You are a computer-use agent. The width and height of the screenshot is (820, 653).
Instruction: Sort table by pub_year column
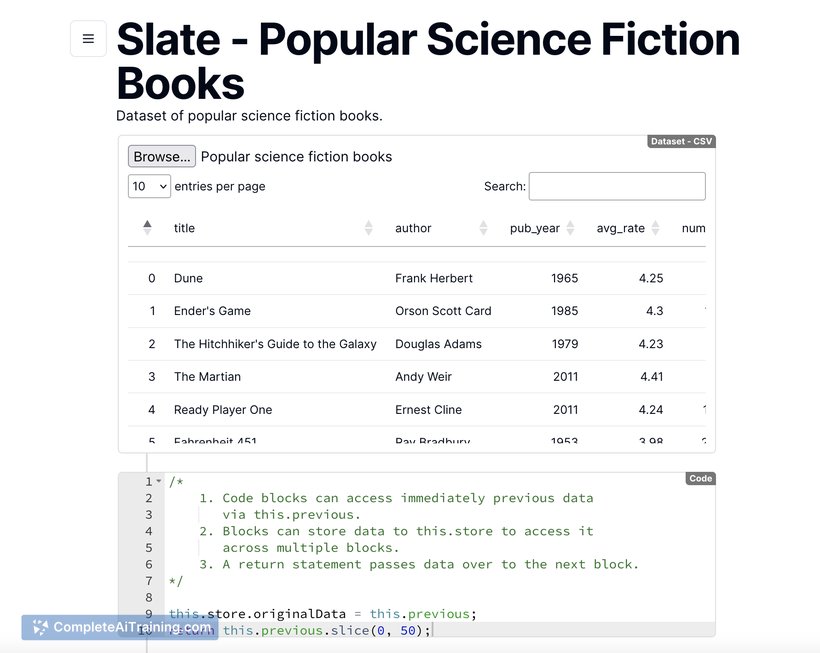[x=571, y=227]
